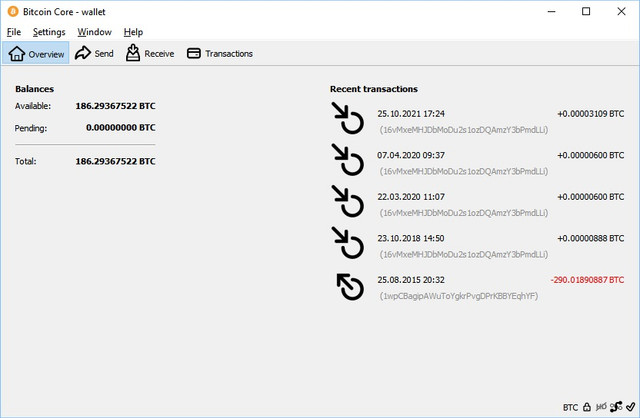Click the Bitcoin Core logo in title bar

(13, 11)
